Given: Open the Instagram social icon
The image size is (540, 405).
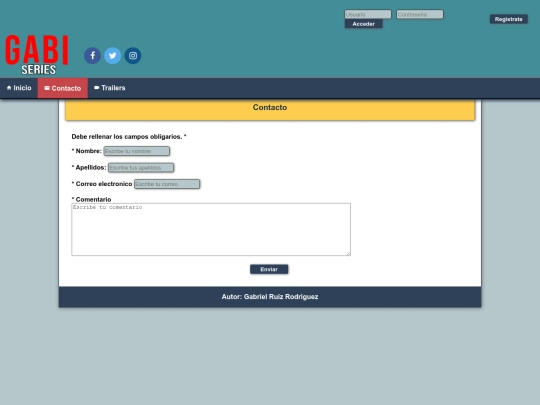Looking at the screenshot, I should 133,55.
